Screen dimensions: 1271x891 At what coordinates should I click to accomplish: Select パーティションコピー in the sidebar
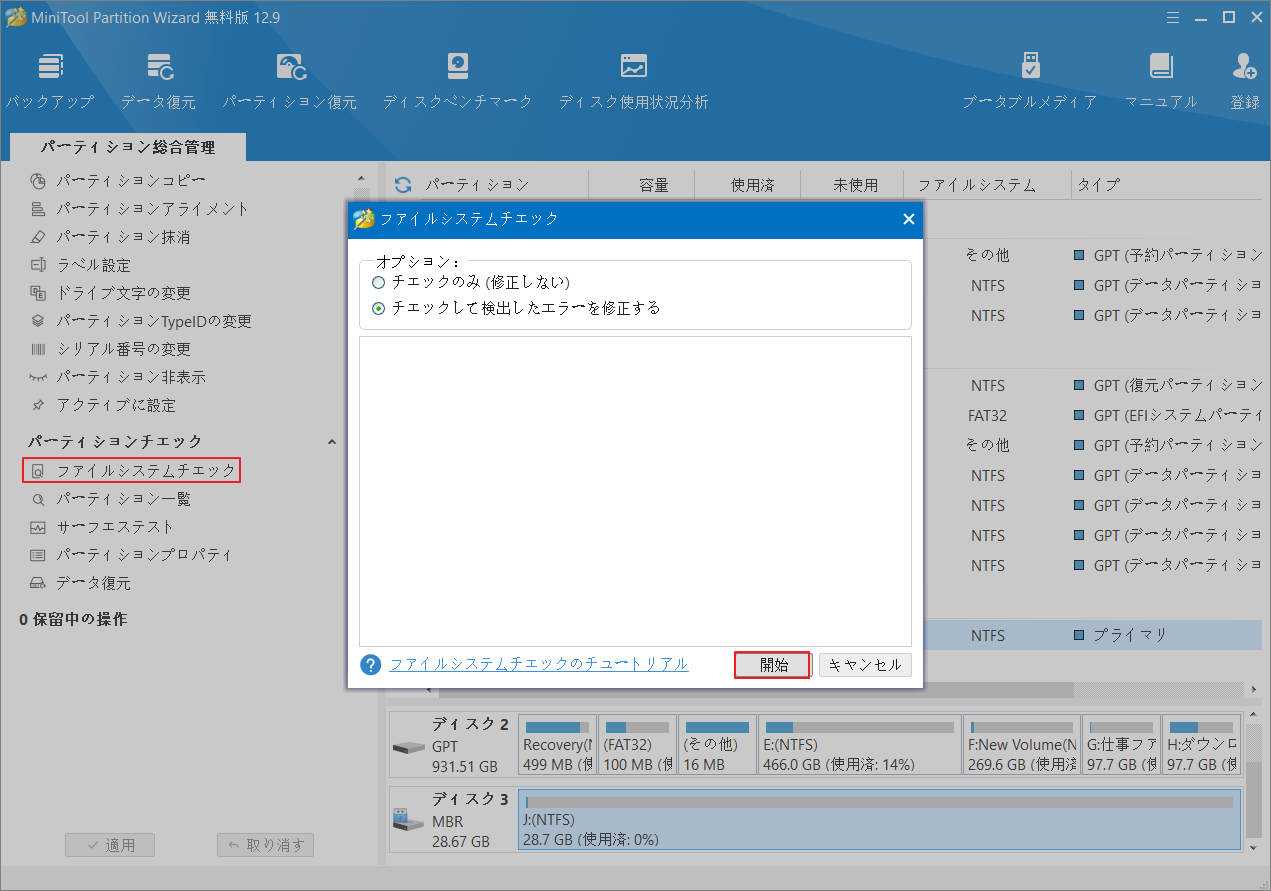[131, 181]
